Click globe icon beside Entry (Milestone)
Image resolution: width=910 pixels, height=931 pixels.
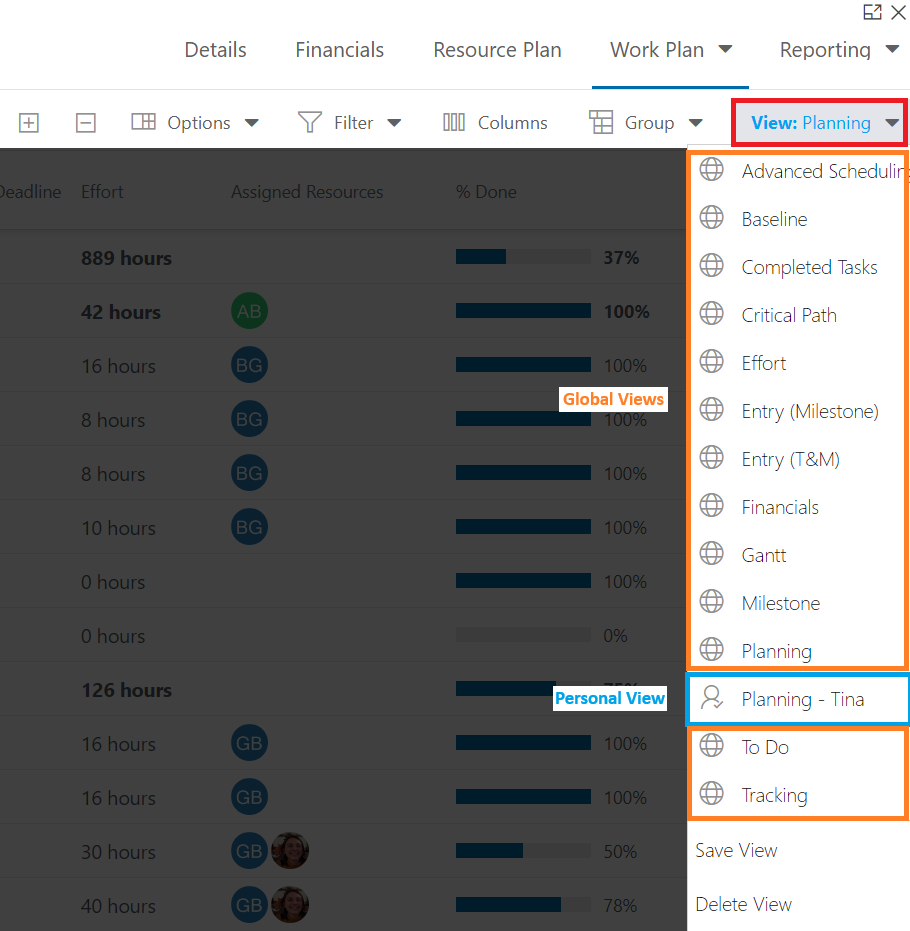(x=711, y=409)
